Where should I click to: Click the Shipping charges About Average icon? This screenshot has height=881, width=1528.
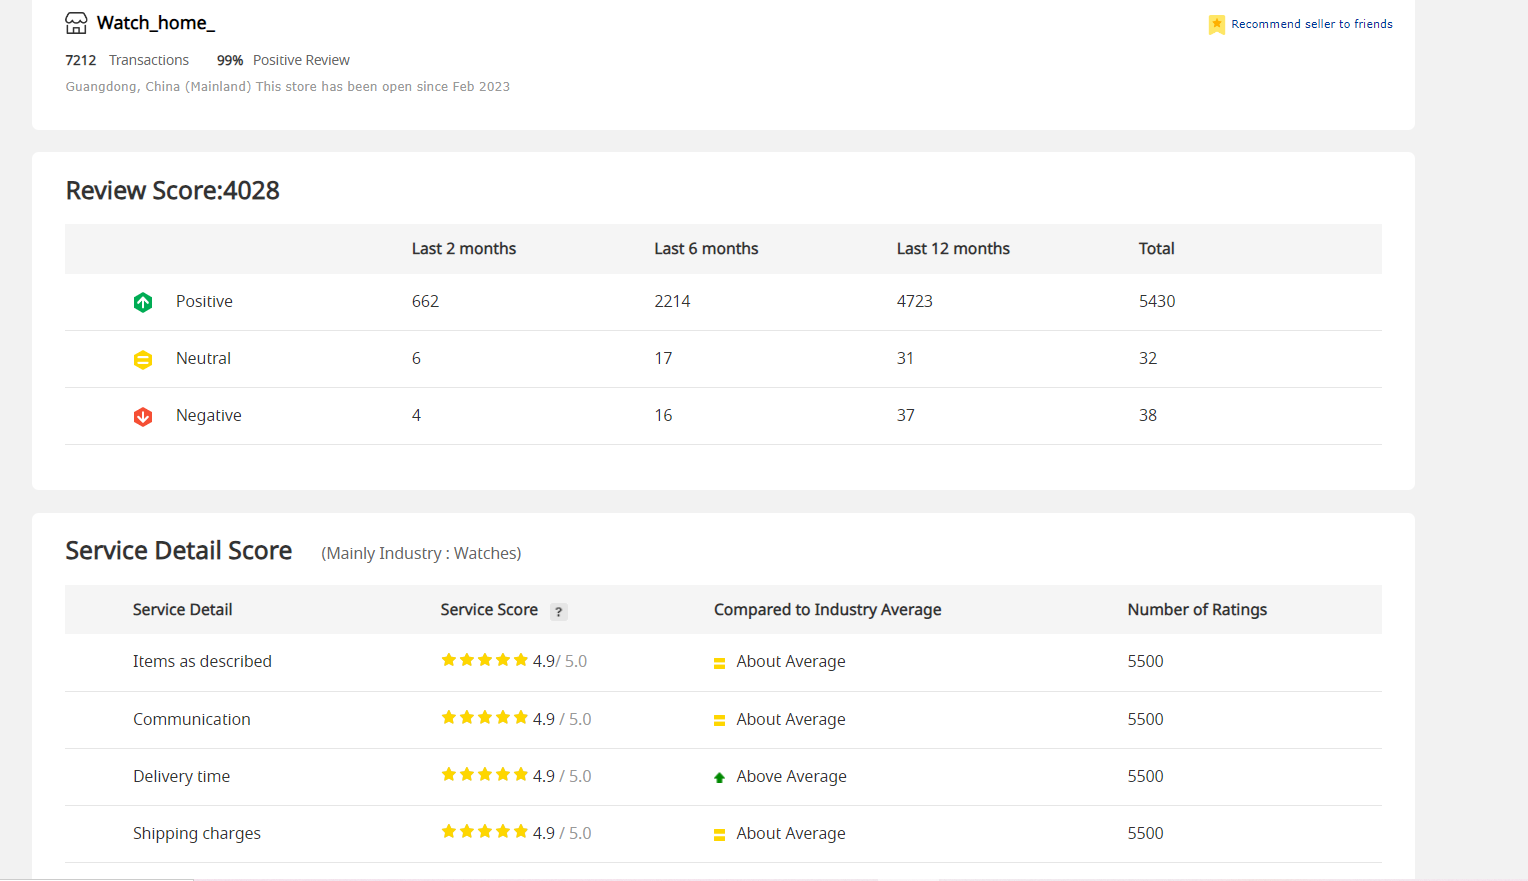[719, 835]
